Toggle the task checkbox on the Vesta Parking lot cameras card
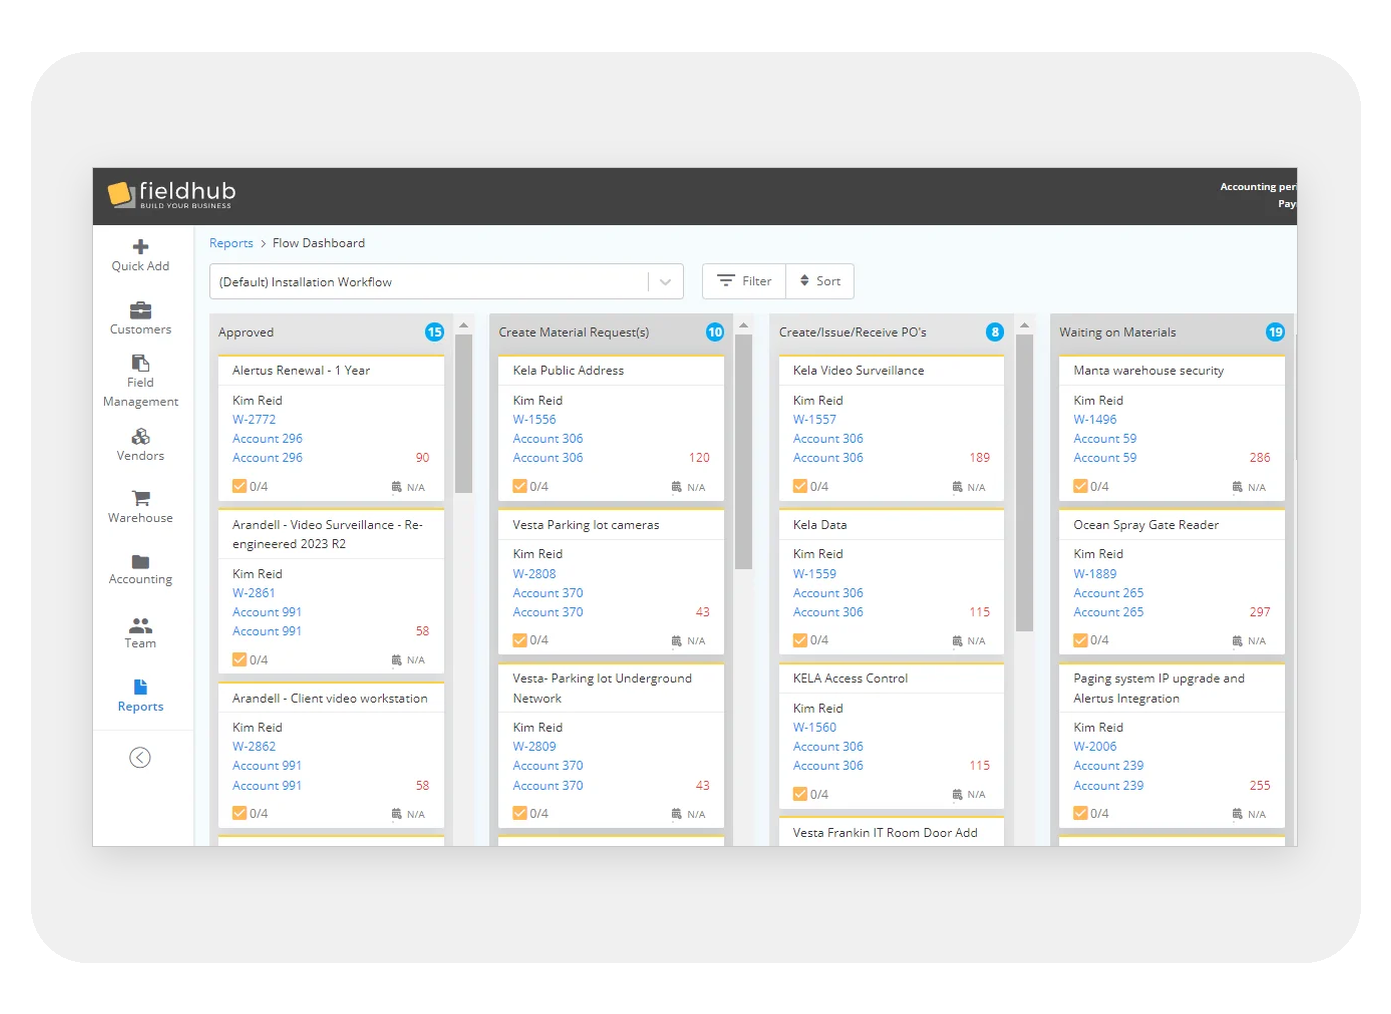 click(x=520, y=640)
